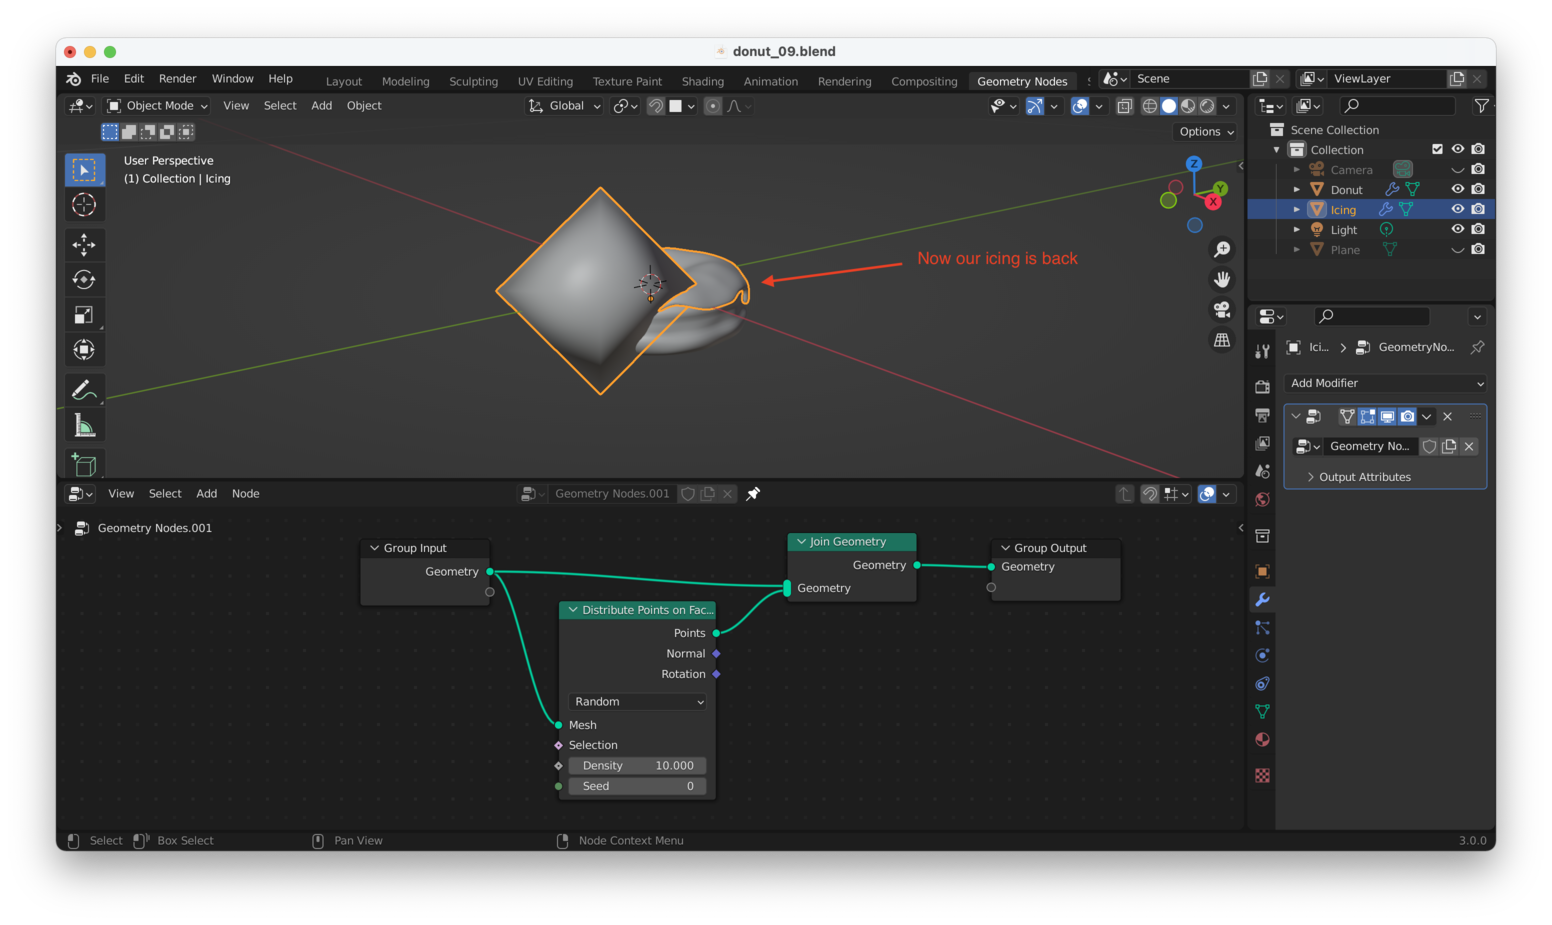This screenshot has width=1552, height=925.
Task: Toggle Donut visibility eye icon
Action: (1457, 189)
